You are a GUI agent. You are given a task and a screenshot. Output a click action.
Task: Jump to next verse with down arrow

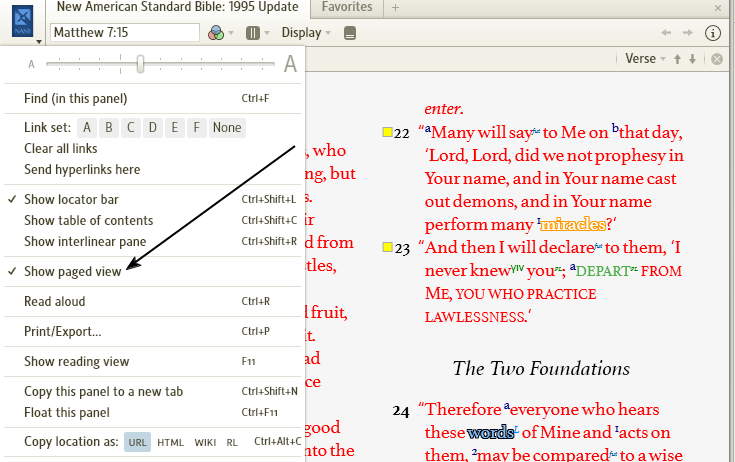[x=692, y=59]
